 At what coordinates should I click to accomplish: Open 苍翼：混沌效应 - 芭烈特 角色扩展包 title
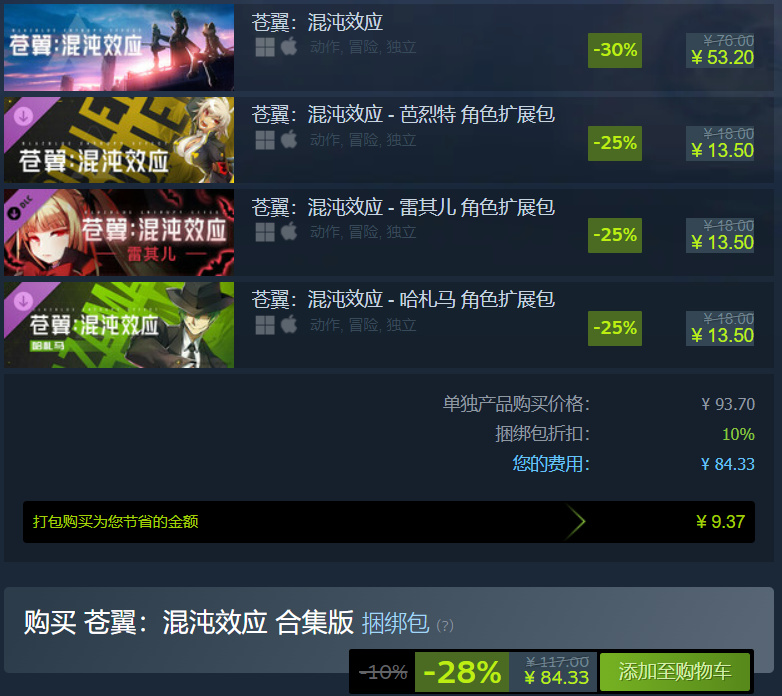403,115
